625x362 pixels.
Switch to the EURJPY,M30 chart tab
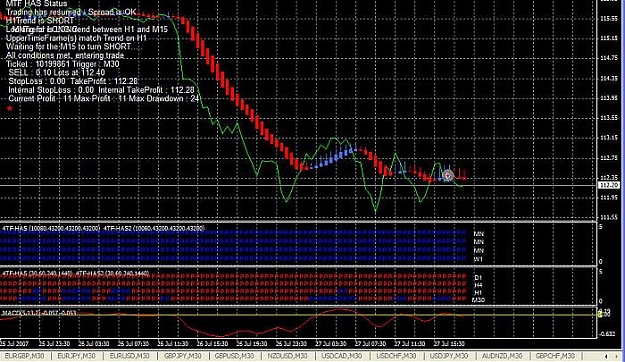coord(76,356)
